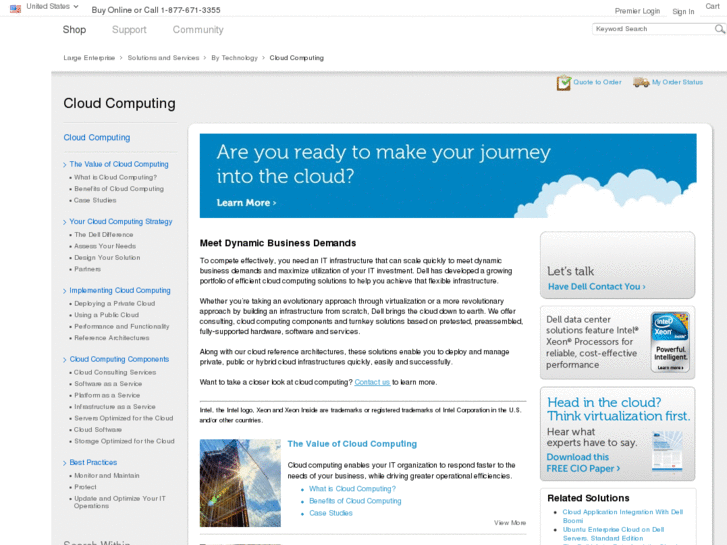Open Ubuntu Enterprise Cloud on Dell Servers link
The width and height of the screenshot is (727, 545).
(613, 534)
